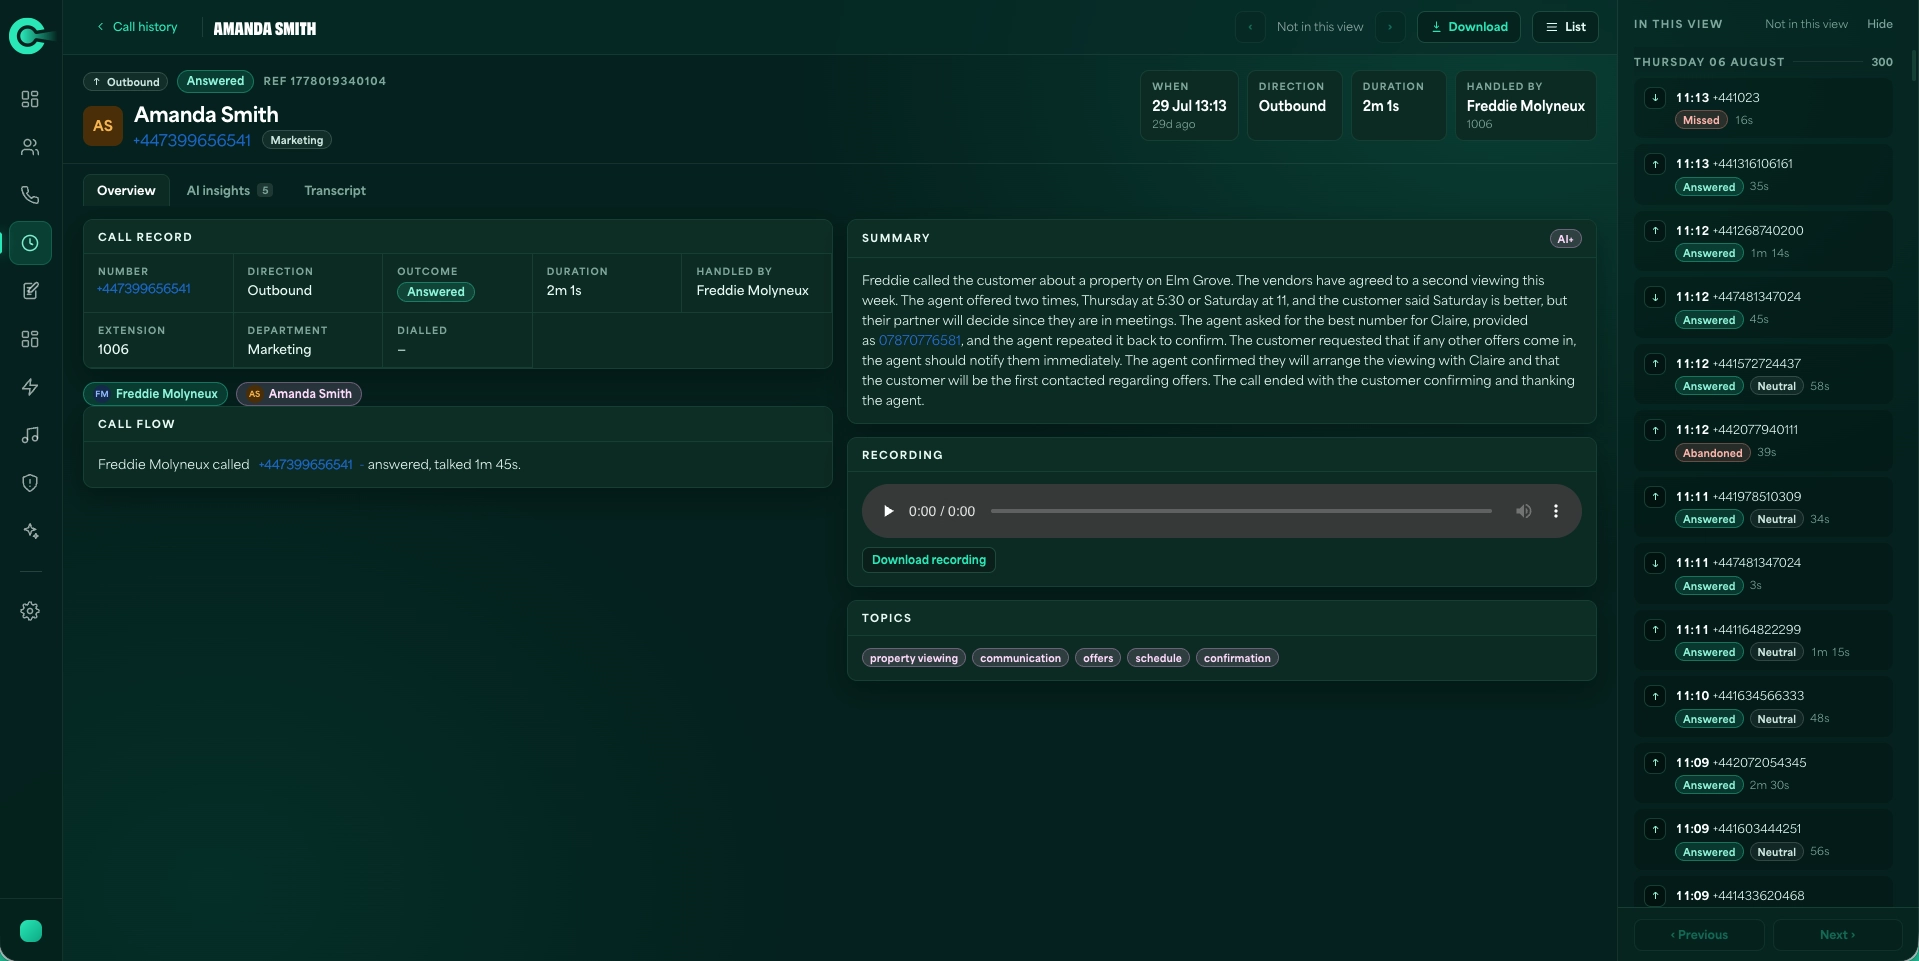The image size is (1919, 961).
Task: Click the Previous pagination button
Action: [1700, 935]
